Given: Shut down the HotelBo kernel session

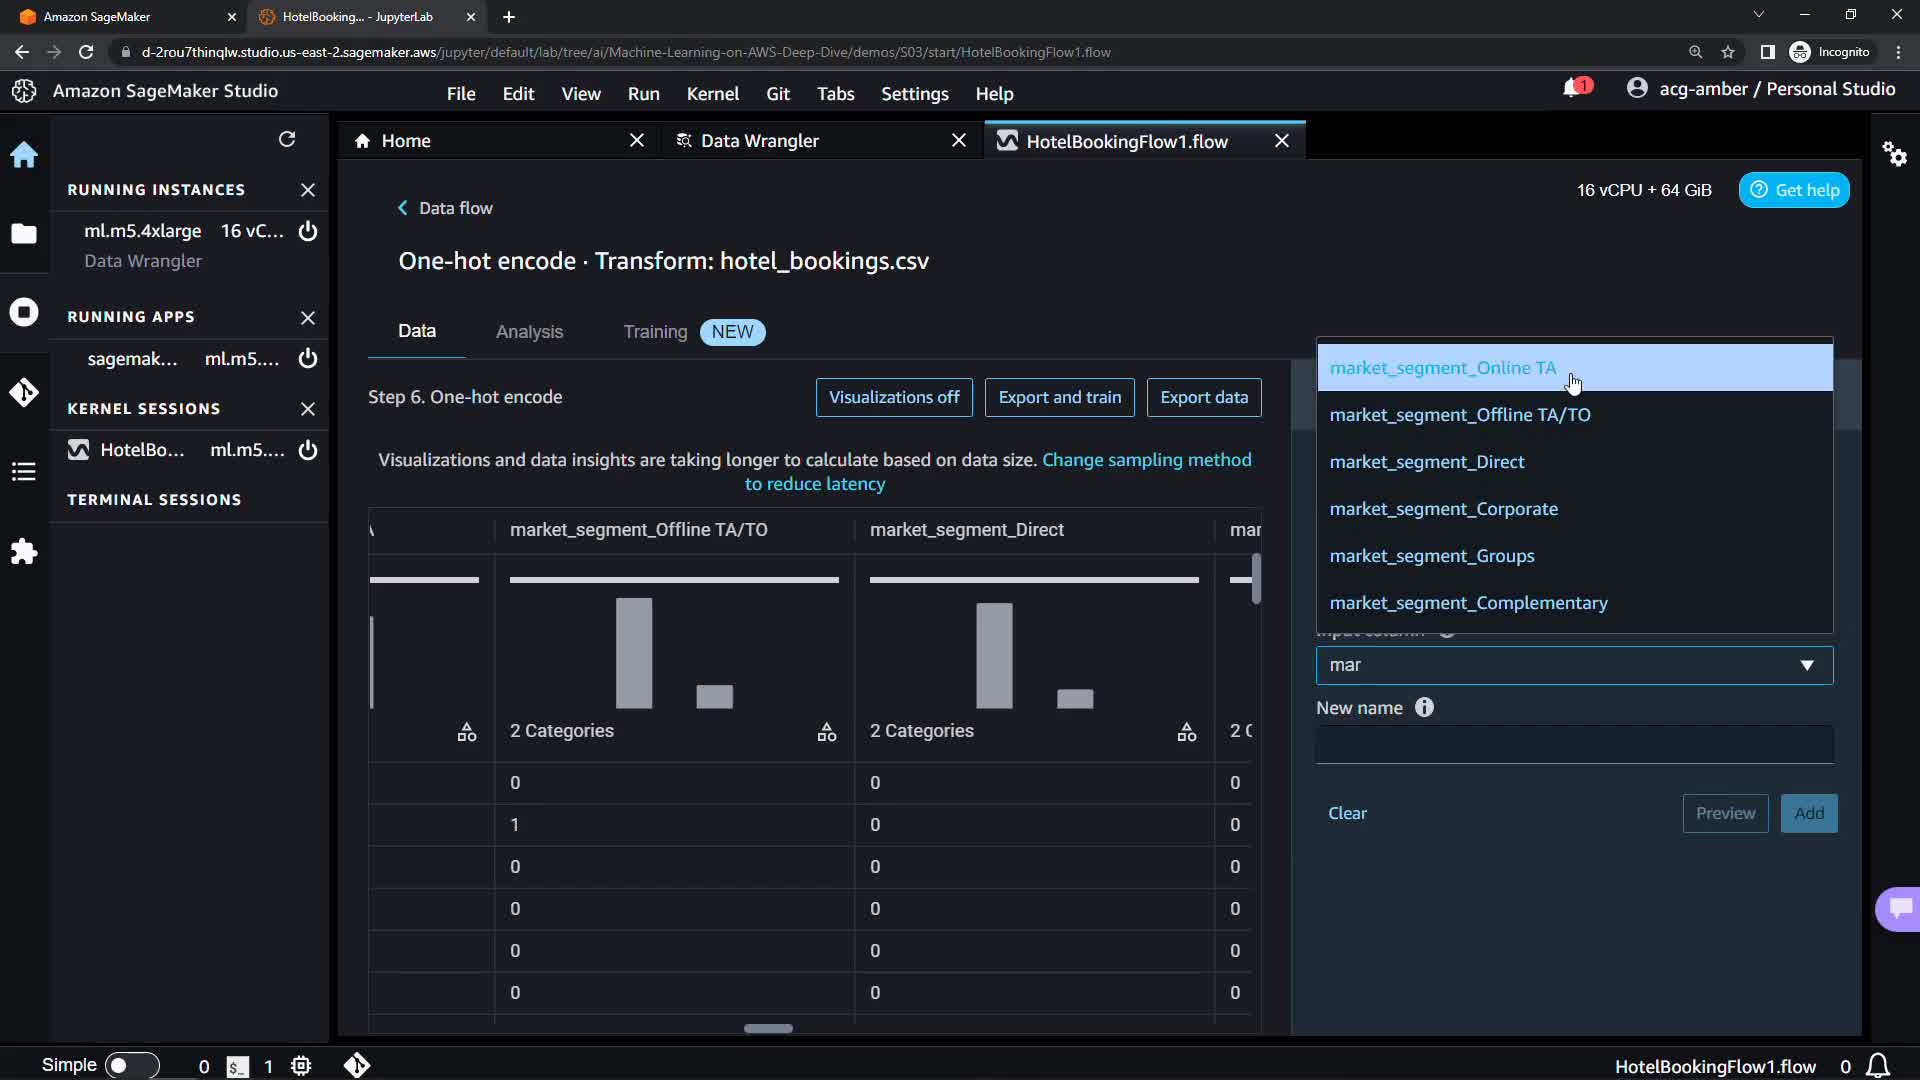Looking at the screenshot, I should point(308,450).
